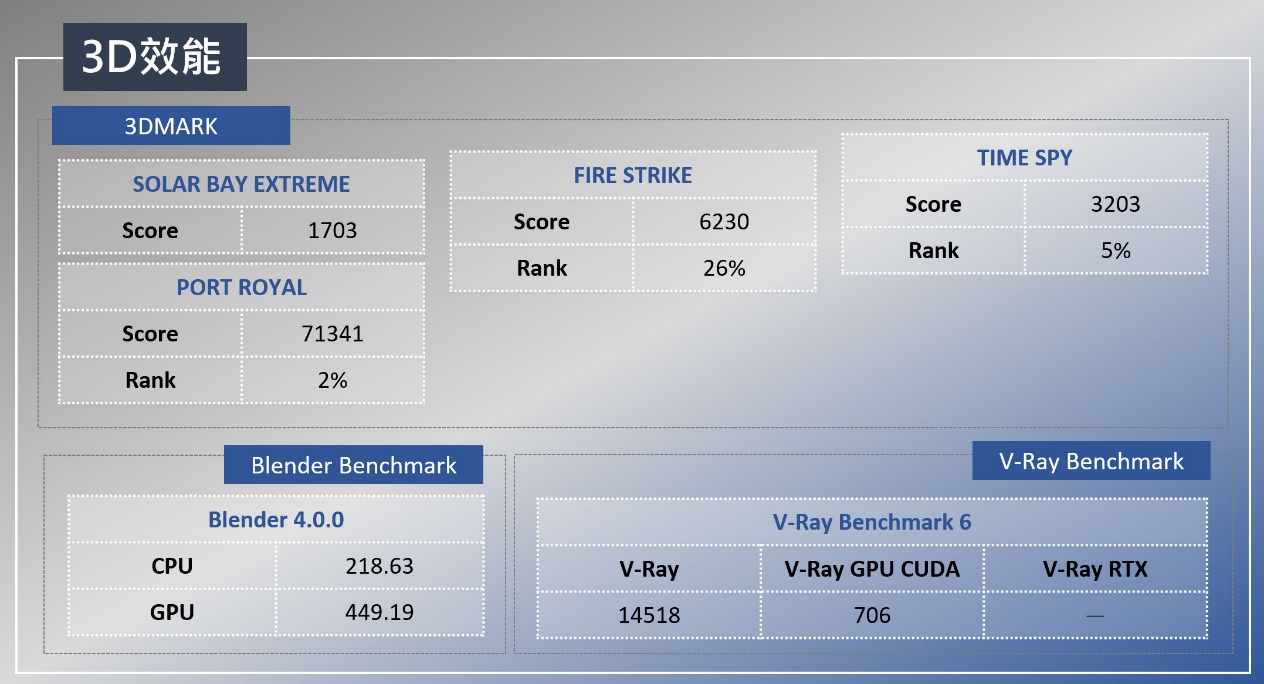Select the 3DMARK section label

point(170,126)
